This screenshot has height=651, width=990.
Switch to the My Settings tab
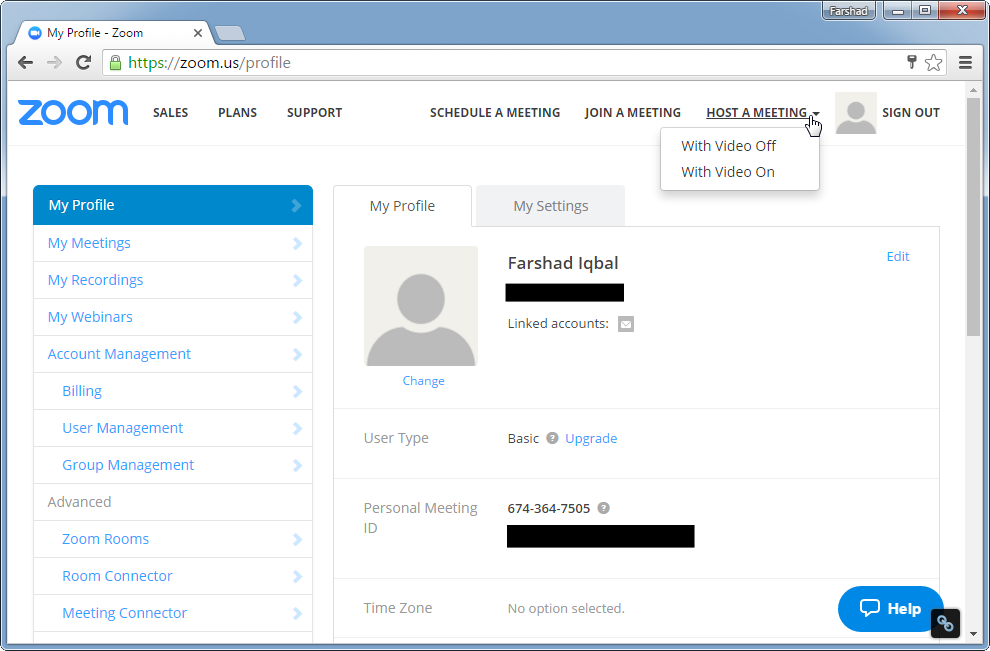550,206
